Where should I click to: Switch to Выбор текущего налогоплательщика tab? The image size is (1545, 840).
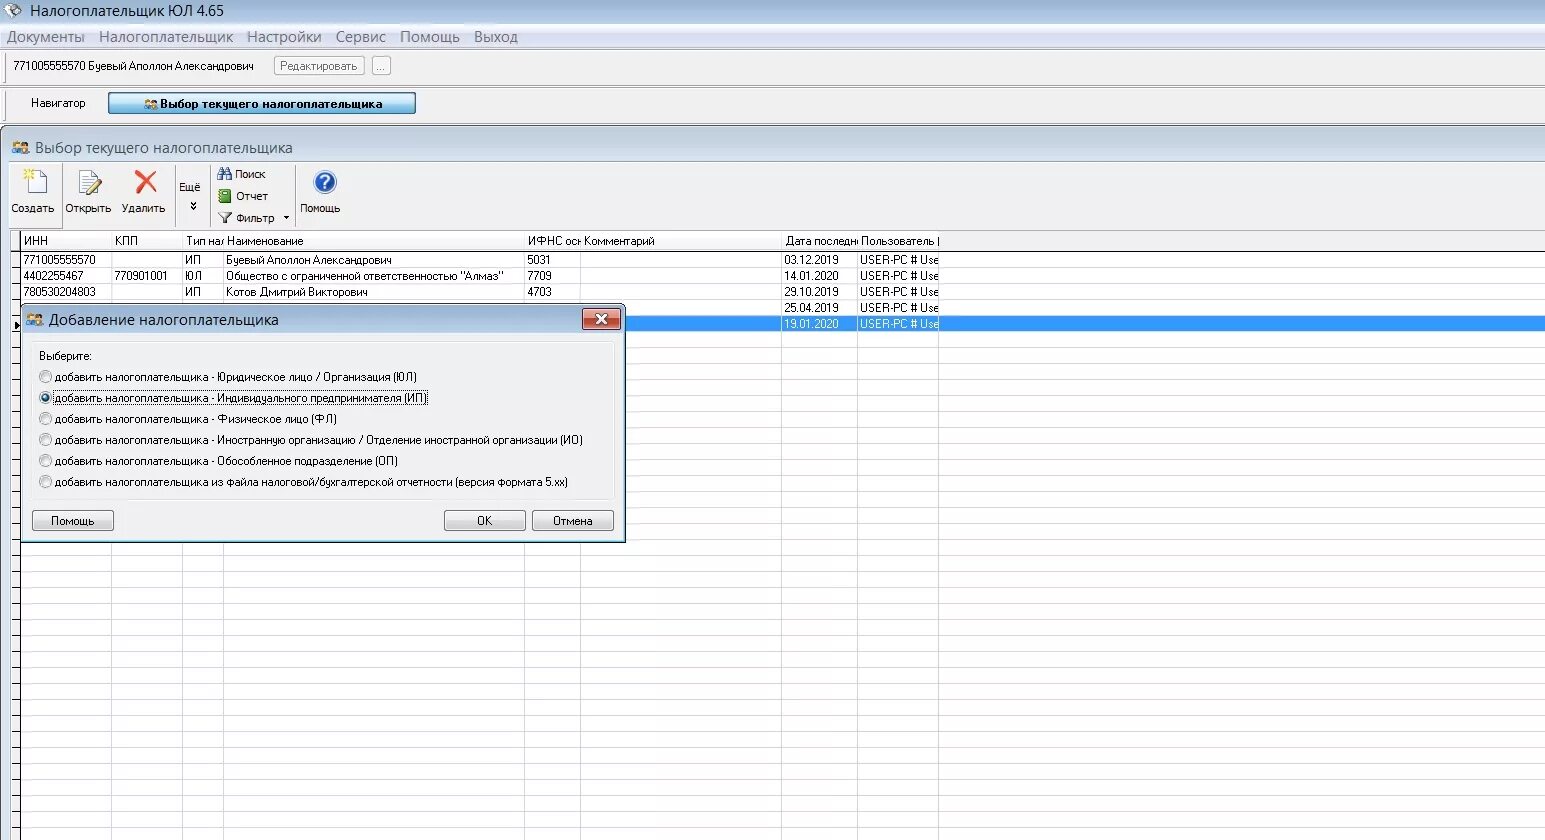(x=262, y=103)
